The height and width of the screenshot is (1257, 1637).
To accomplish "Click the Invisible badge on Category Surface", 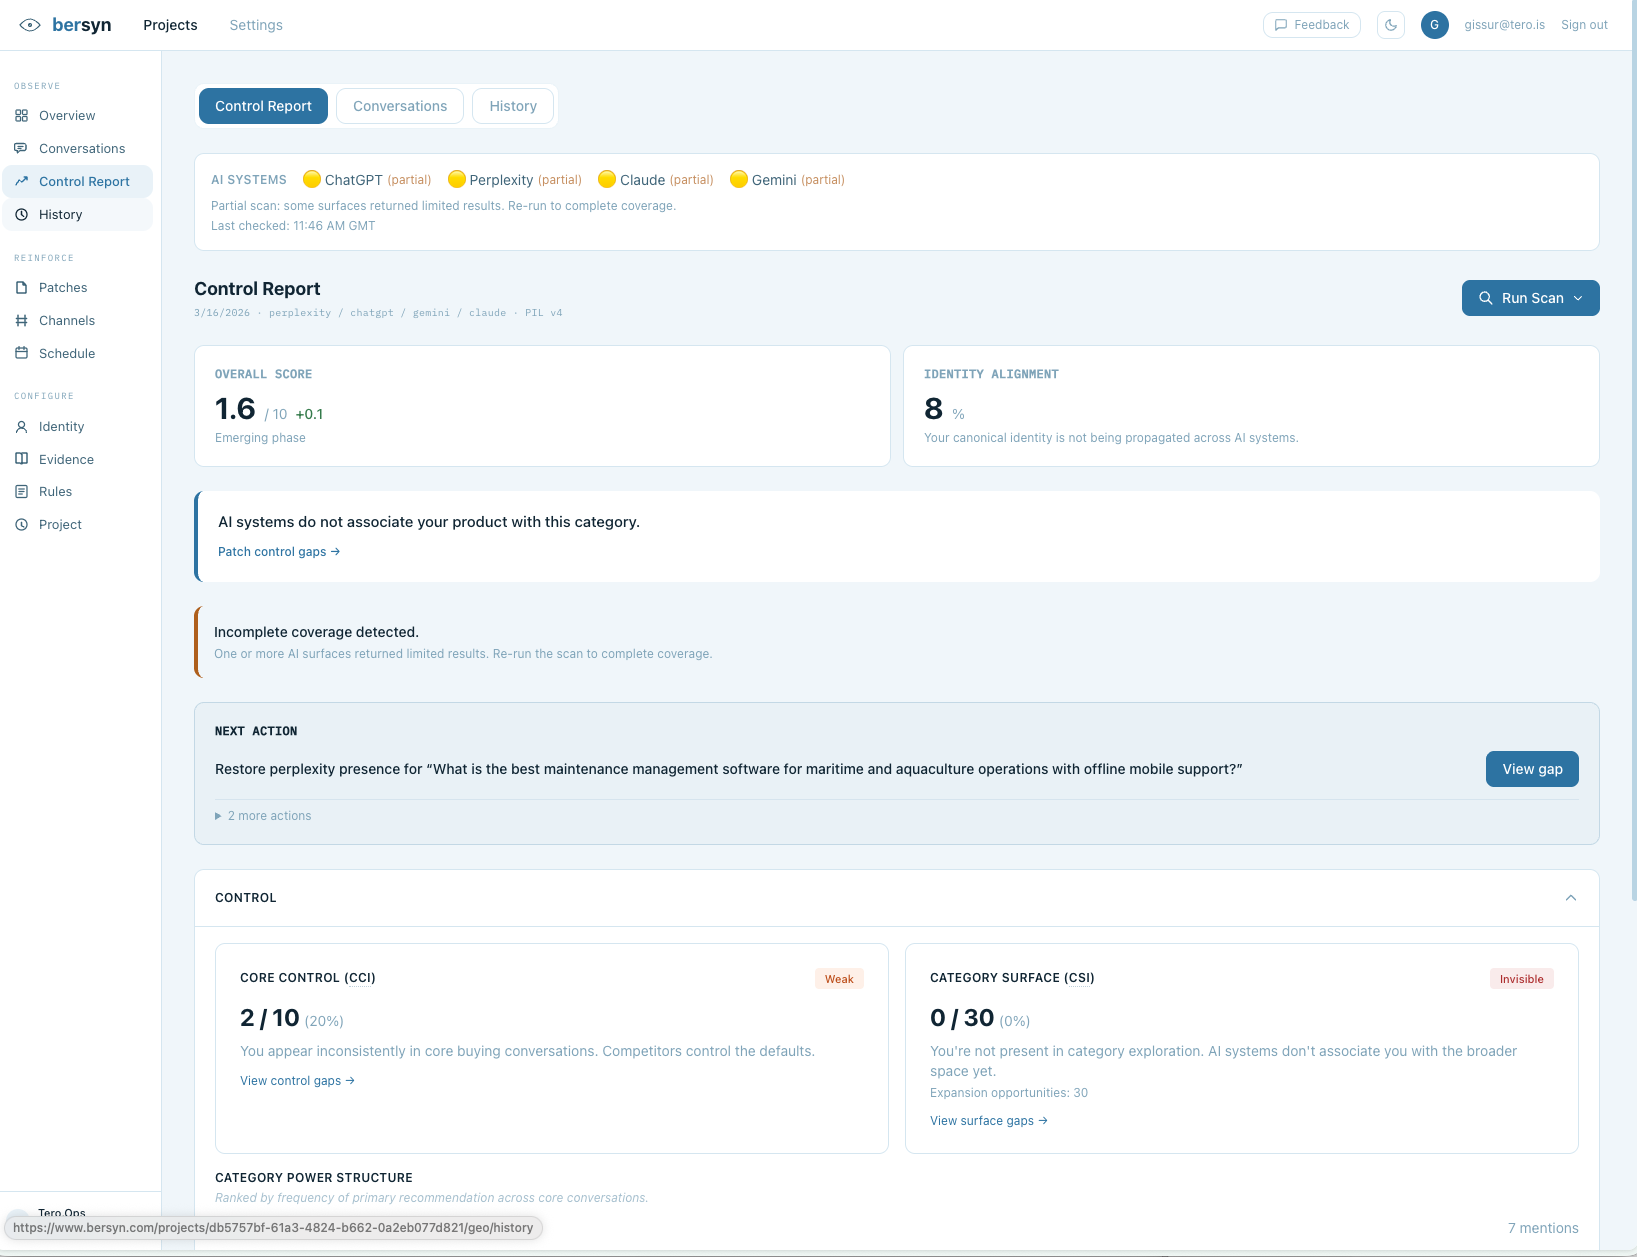I will pyautogui.click(x=1521, y=979).
